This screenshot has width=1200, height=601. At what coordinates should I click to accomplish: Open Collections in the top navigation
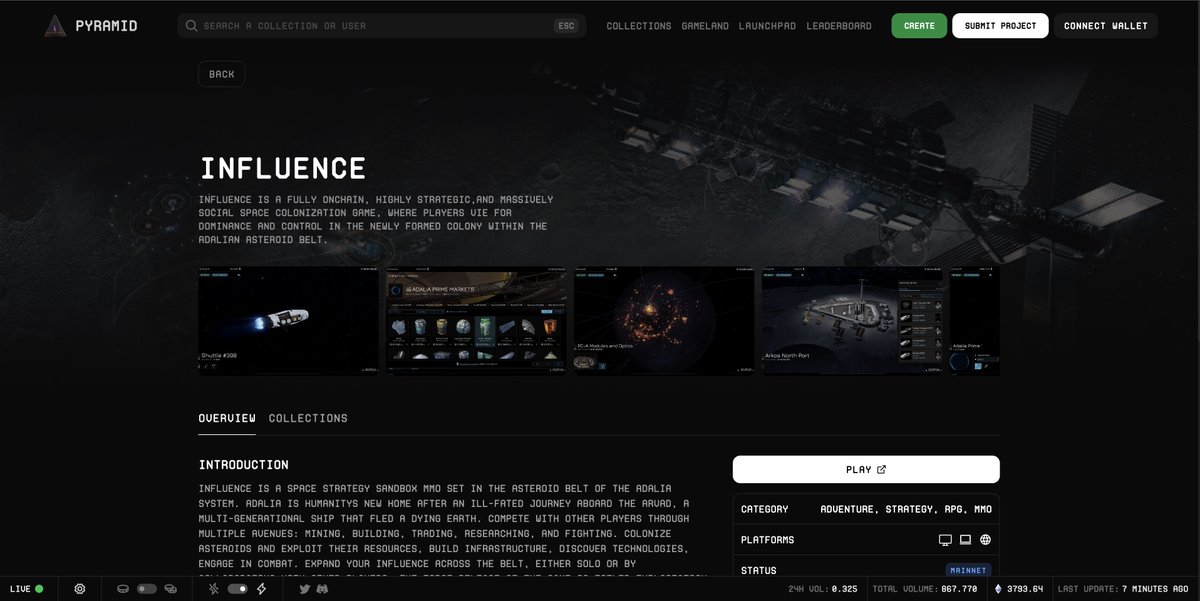click(639, 26)
